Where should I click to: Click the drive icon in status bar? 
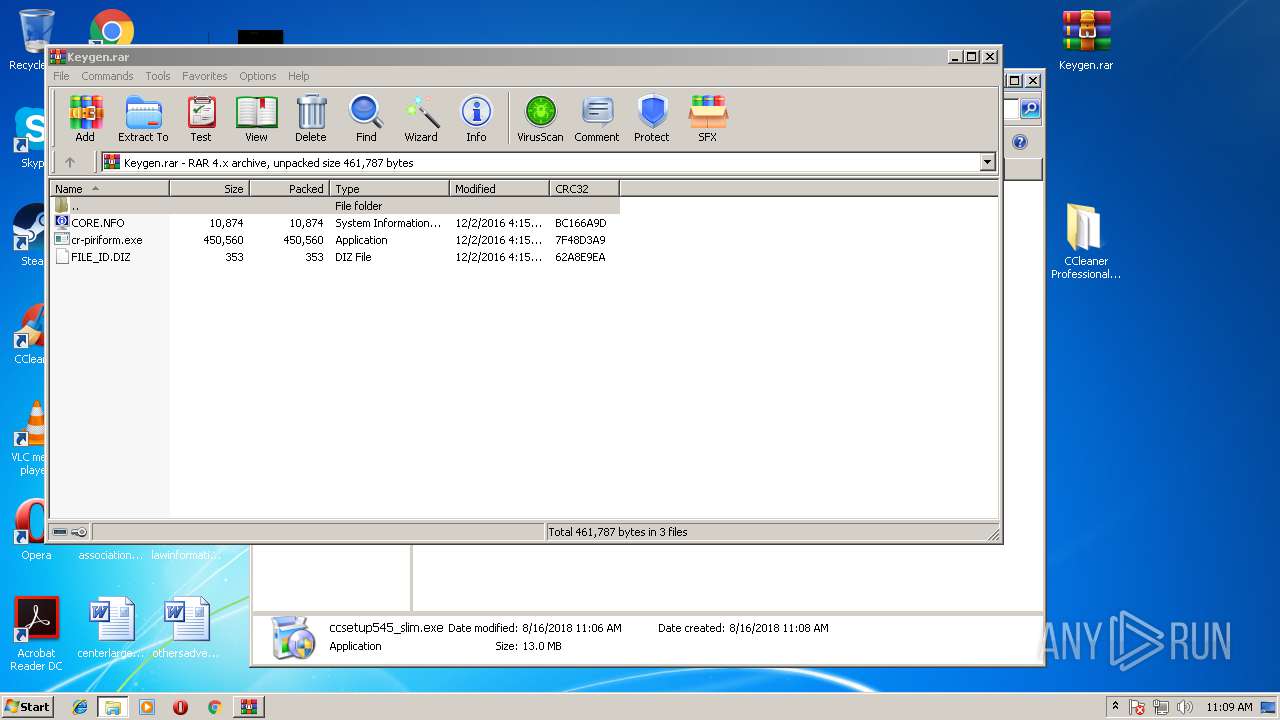(x=60, y=532)
